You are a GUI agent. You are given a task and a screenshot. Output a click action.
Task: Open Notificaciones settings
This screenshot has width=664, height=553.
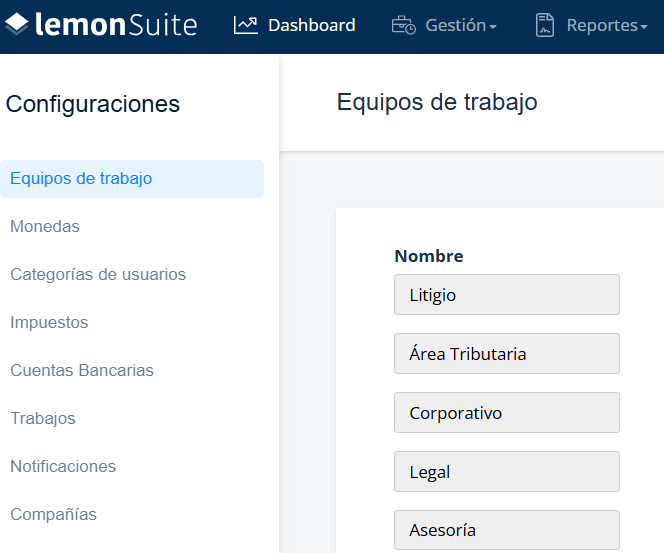pyautogui.click(x=63, y=466)
